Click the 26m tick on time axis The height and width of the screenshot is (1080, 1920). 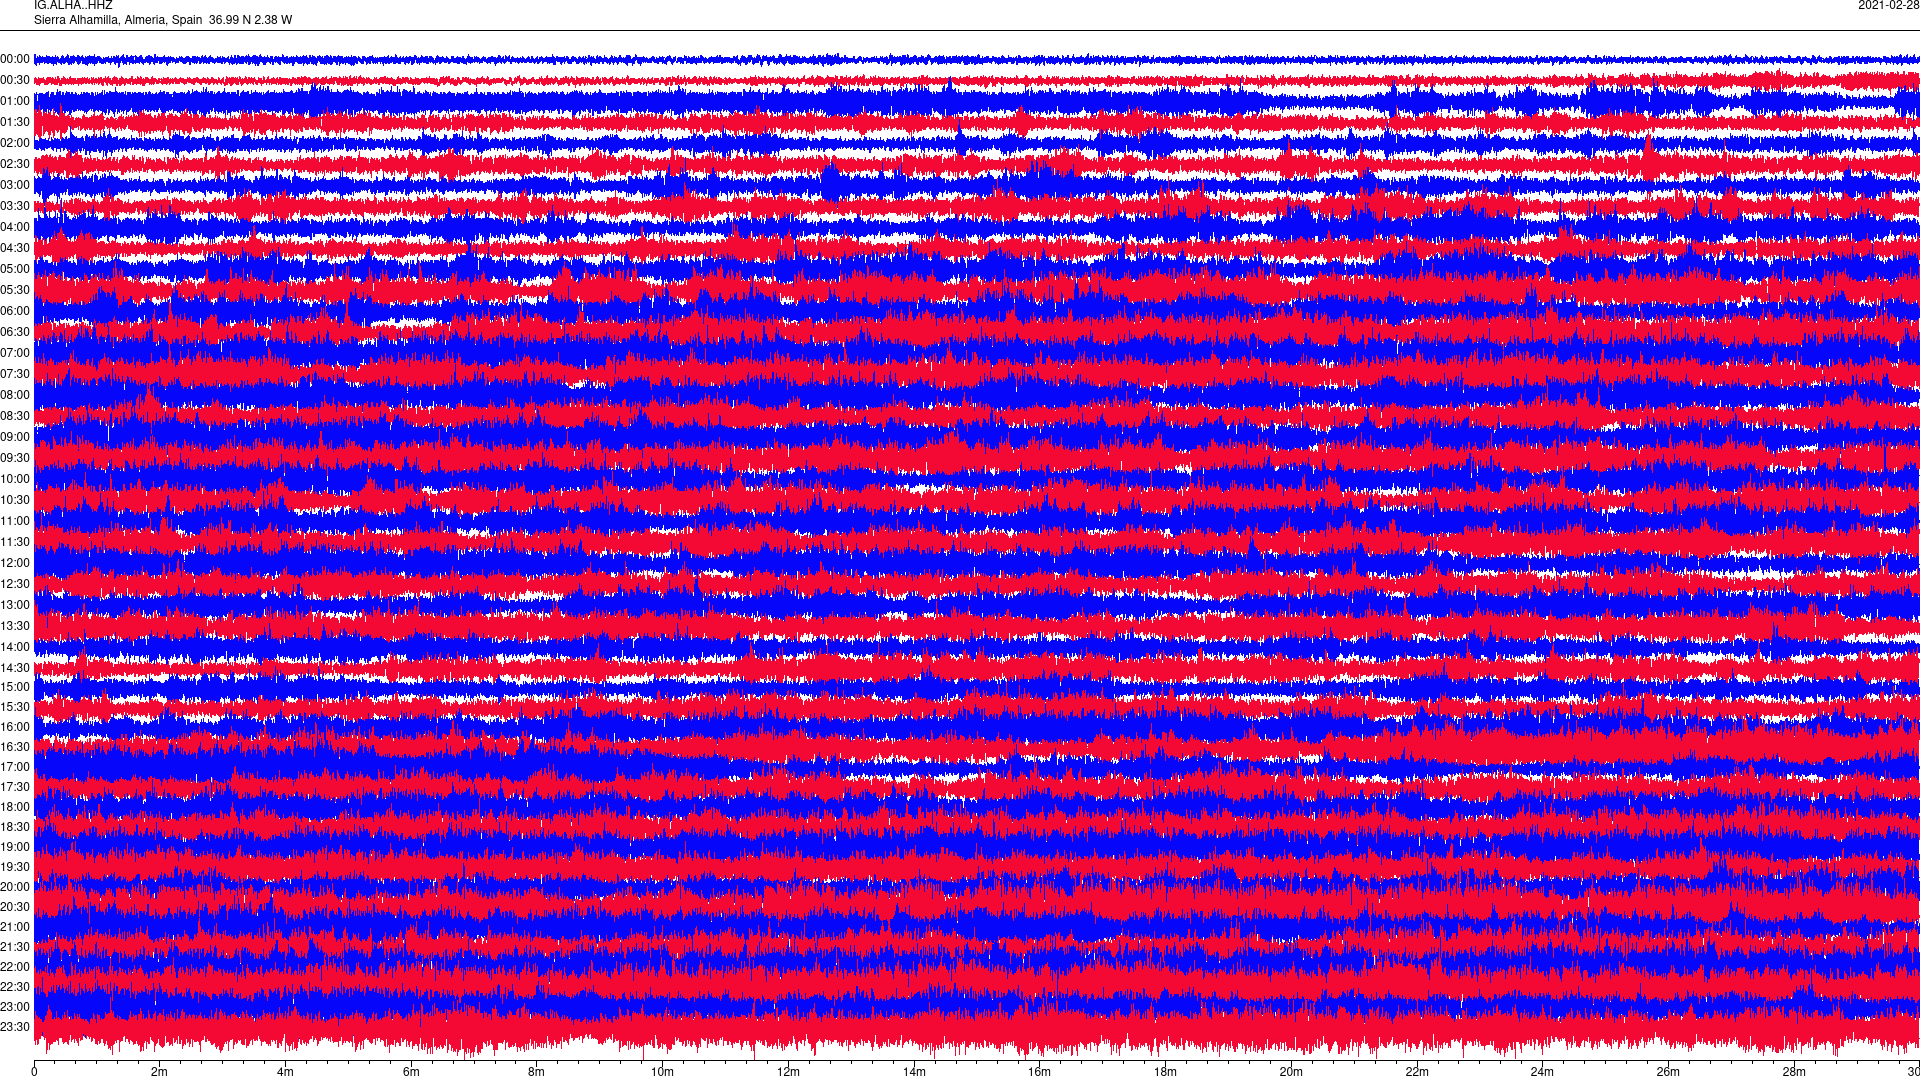coord(1668,1073)
